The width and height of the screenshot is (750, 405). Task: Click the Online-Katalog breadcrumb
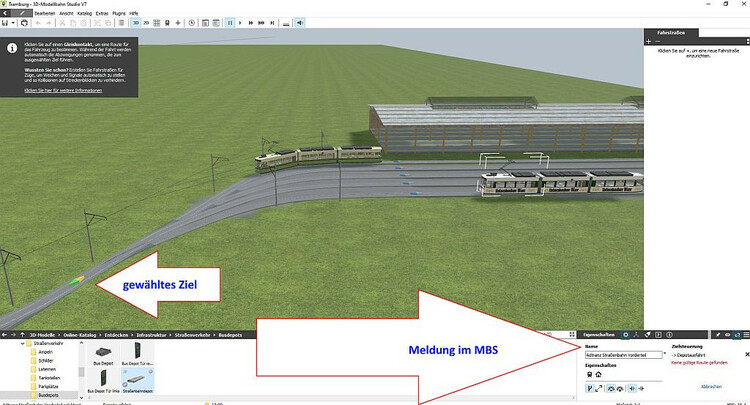pos(80,335)
